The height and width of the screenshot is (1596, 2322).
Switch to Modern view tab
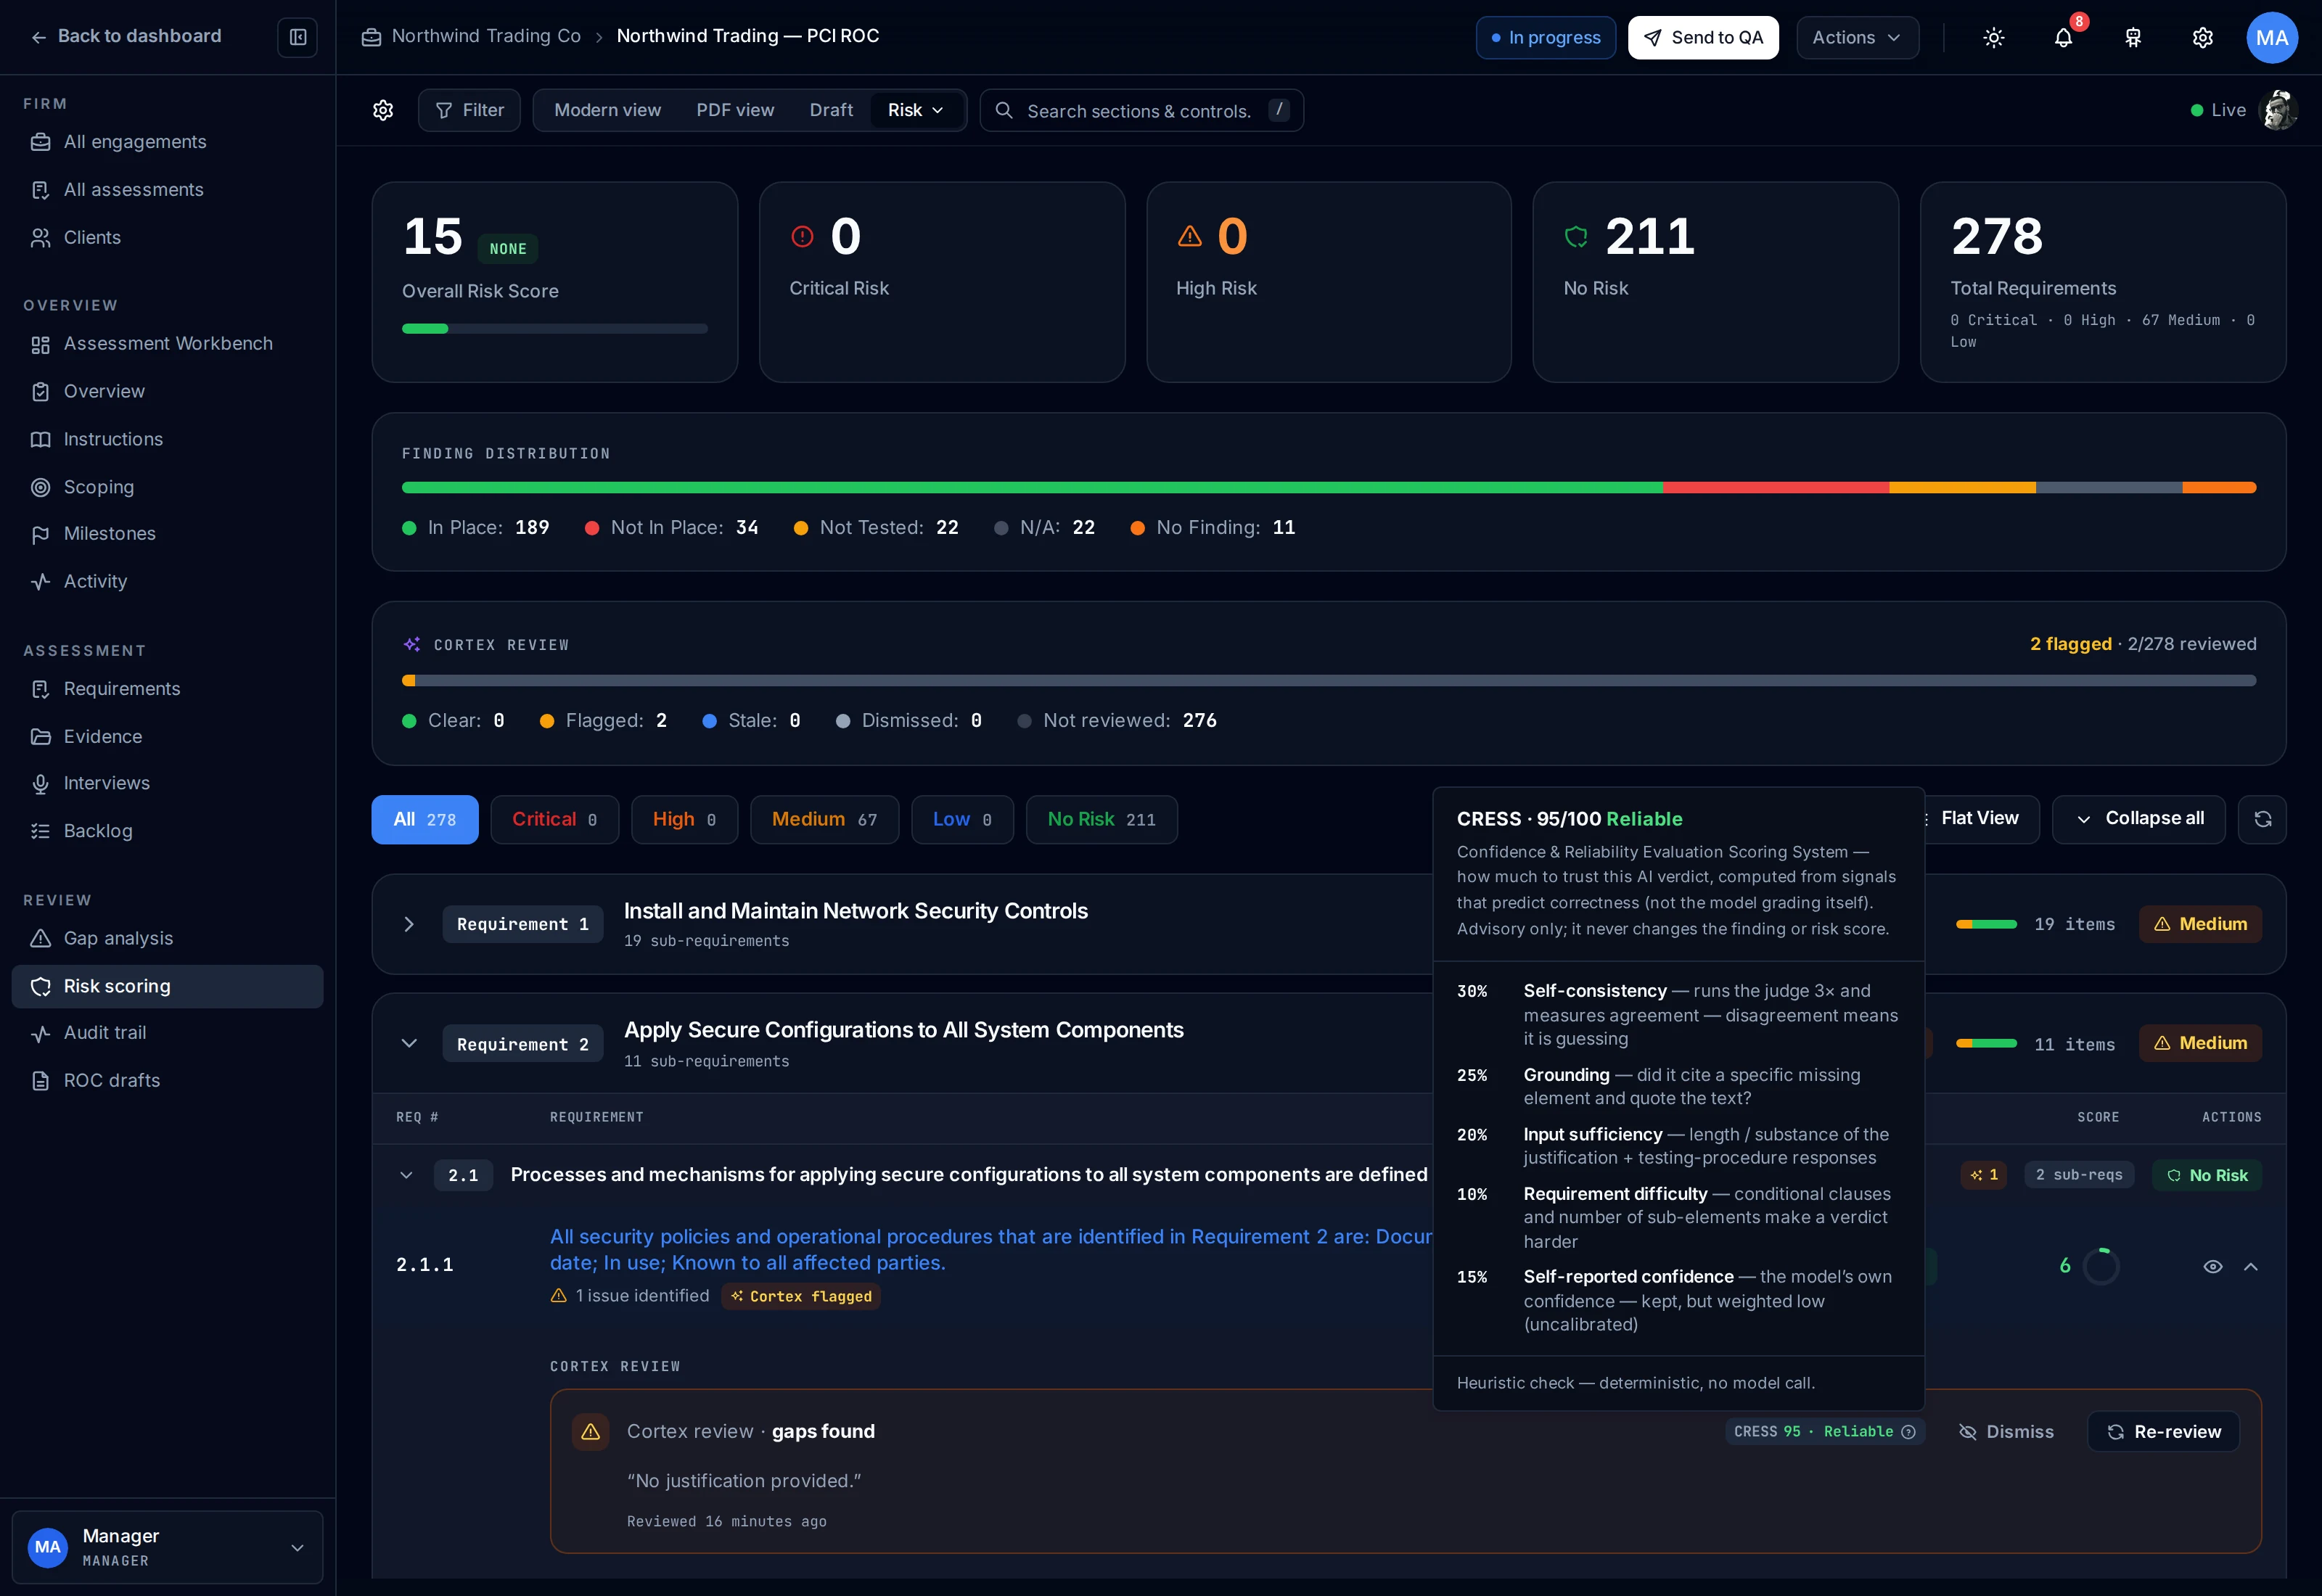point(607,110)
